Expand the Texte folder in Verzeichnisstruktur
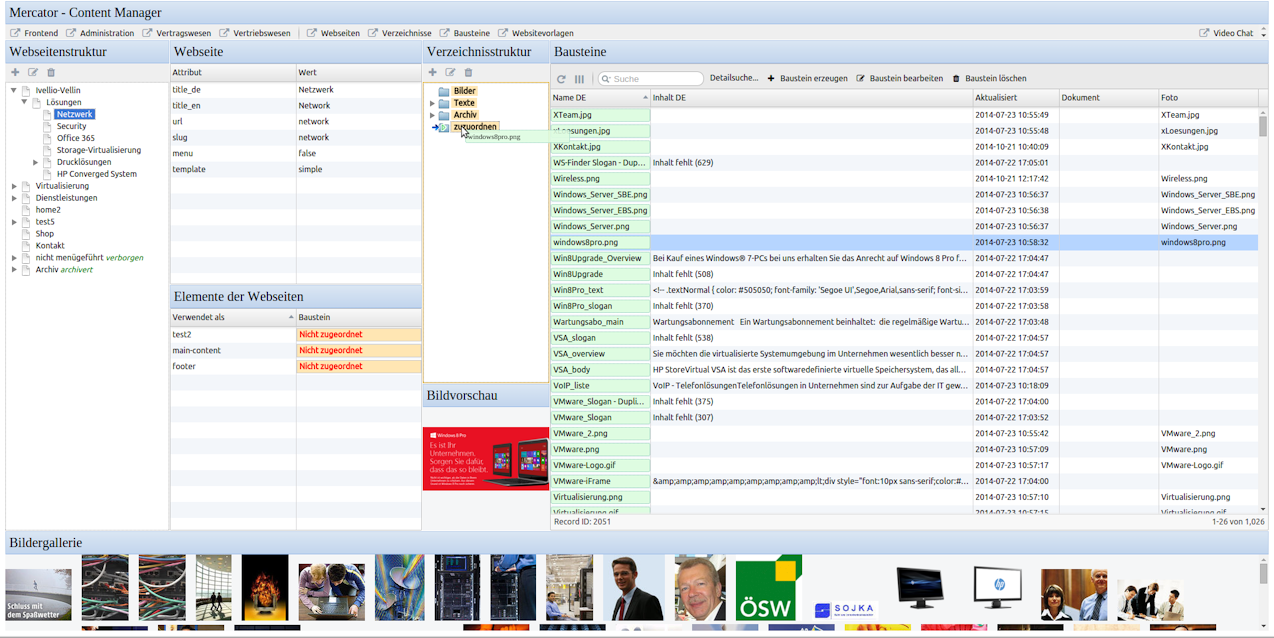Screen dimensions: 1274x638 click(431, 102)
